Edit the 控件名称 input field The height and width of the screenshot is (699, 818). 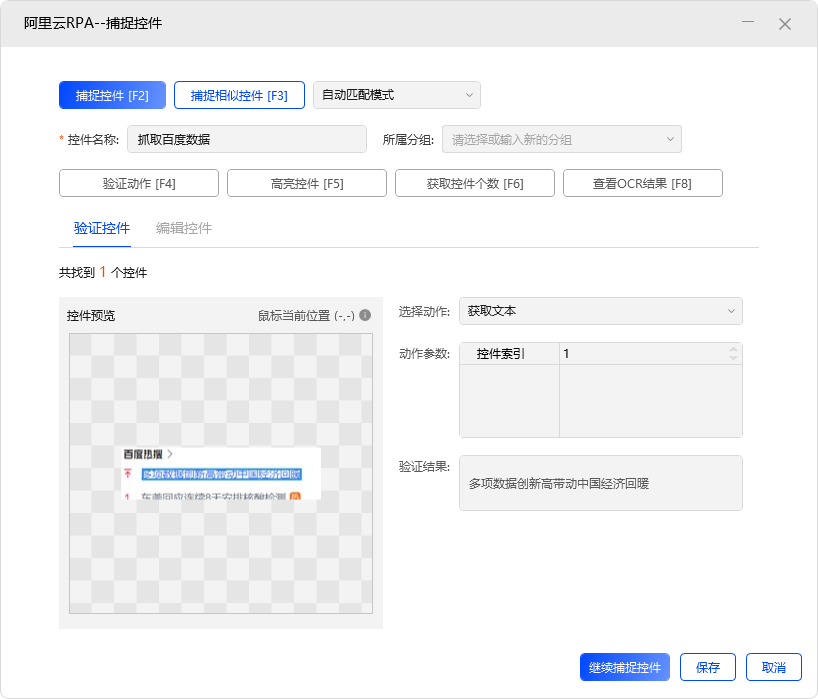[247, 139]
